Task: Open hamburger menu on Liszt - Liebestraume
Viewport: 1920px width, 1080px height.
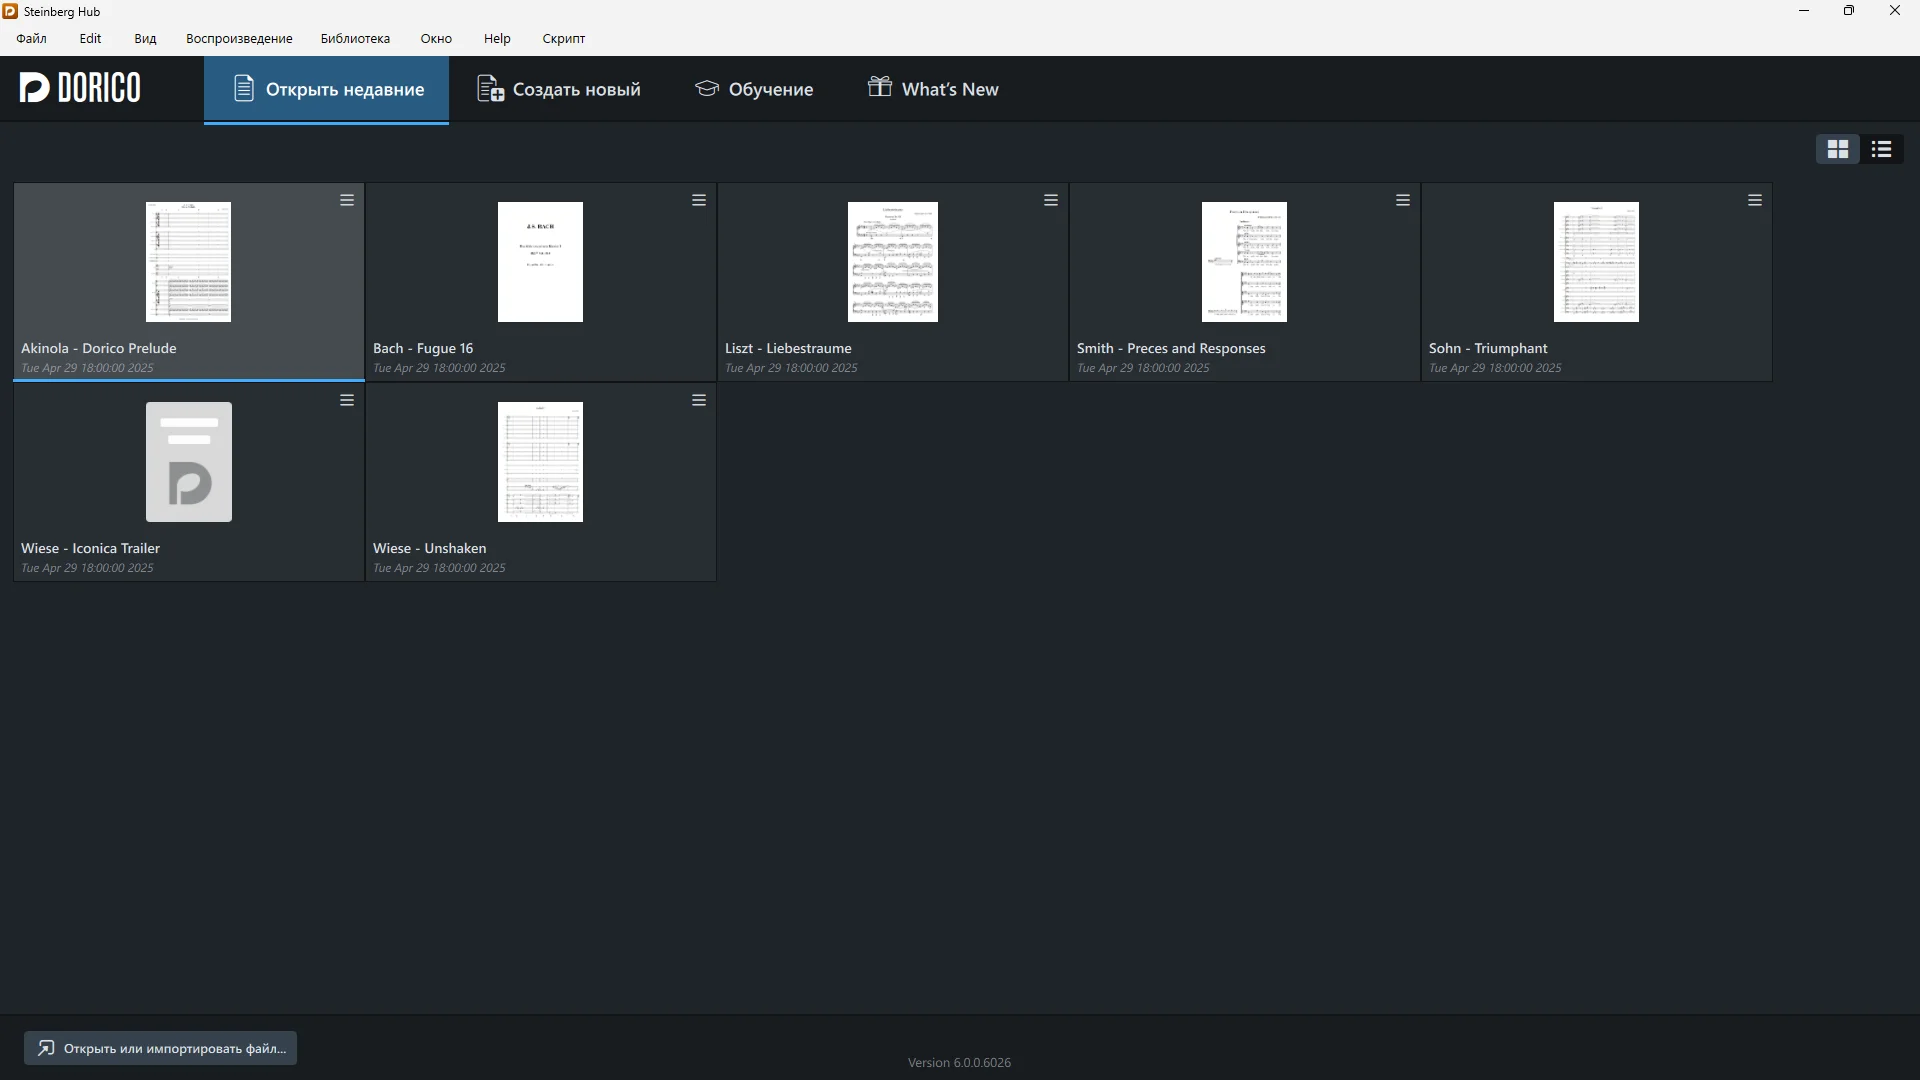Action: click(x=1051, y=200)
